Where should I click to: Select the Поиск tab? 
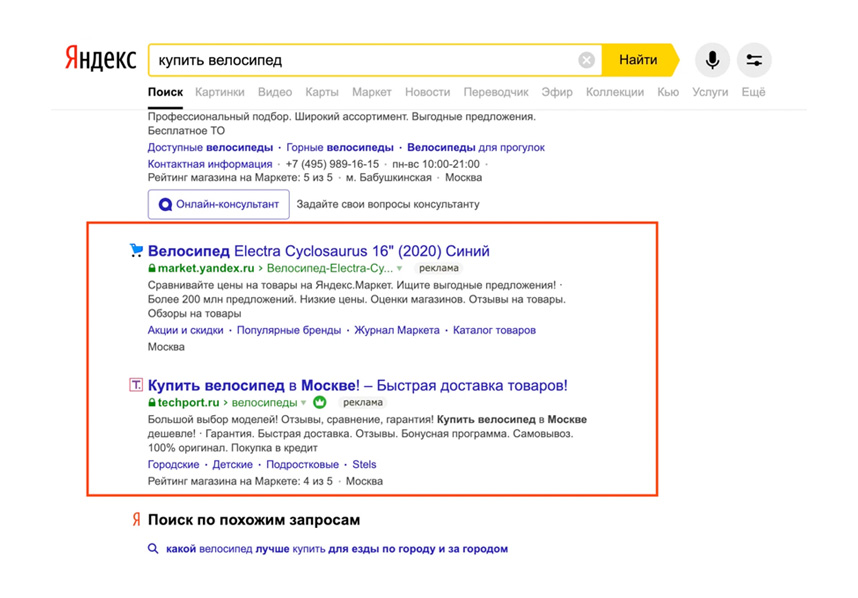pyautogui.click(x=165, y=92)
